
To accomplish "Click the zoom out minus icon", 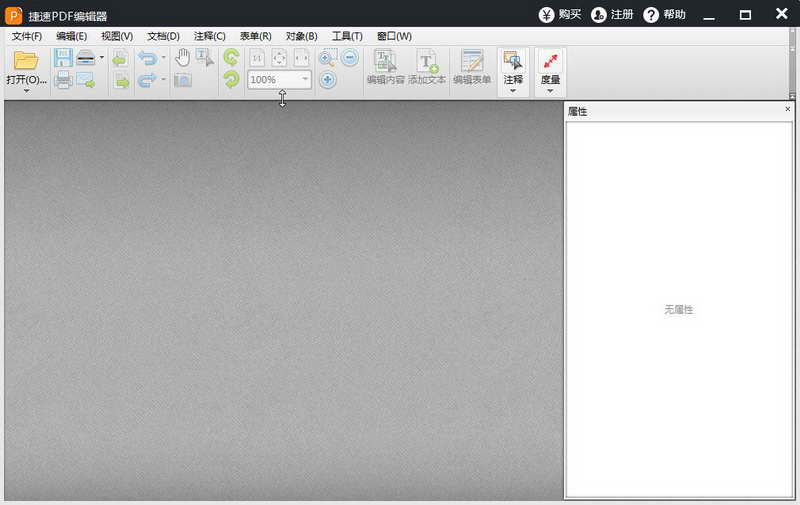I will tap(349, 58).
